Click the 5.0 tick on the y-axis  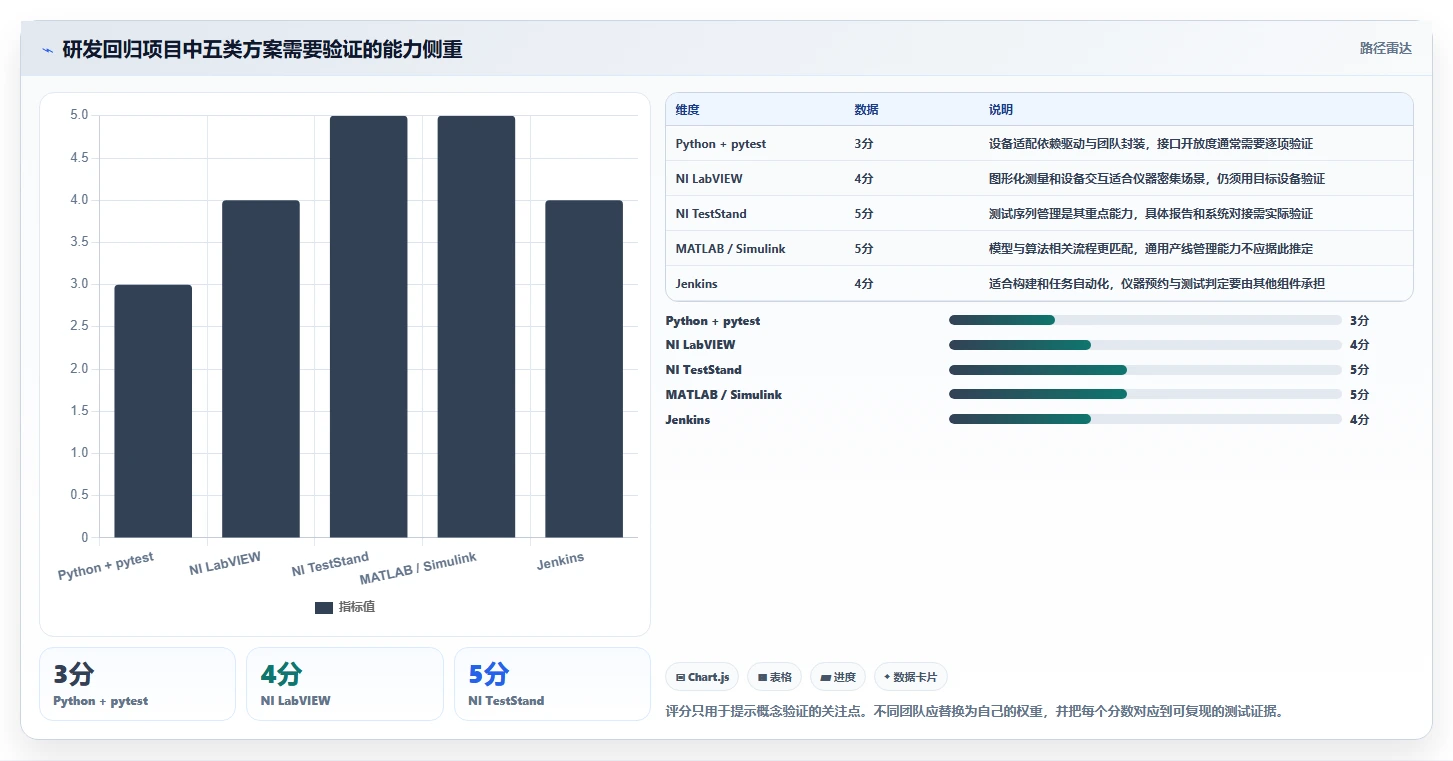pyautogui.click(x=78, y=116)
